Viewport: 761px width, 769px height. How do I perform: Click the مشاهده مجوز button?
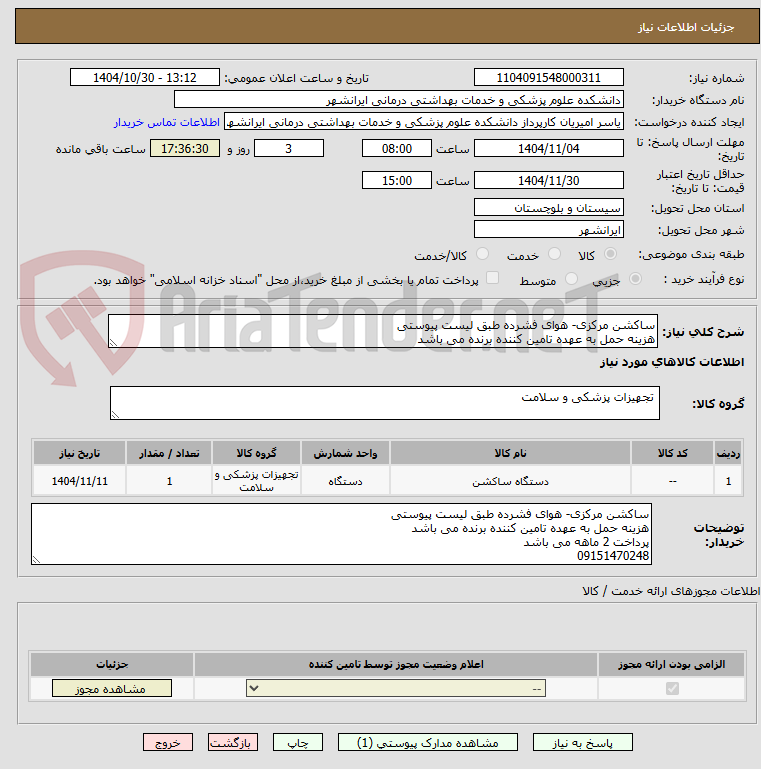[112, 689]
